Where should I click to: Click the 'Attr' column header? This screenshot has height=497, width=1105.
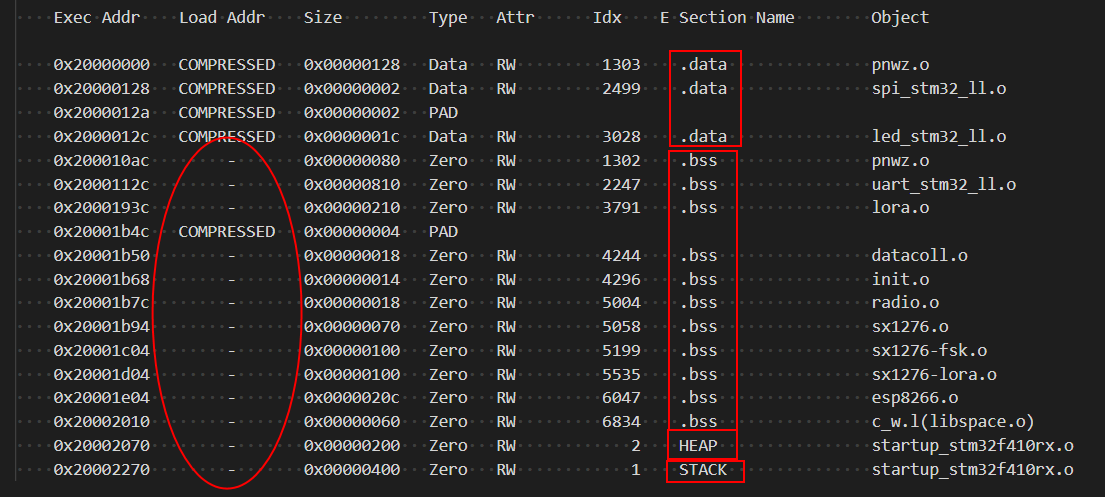tap(515, 18)
